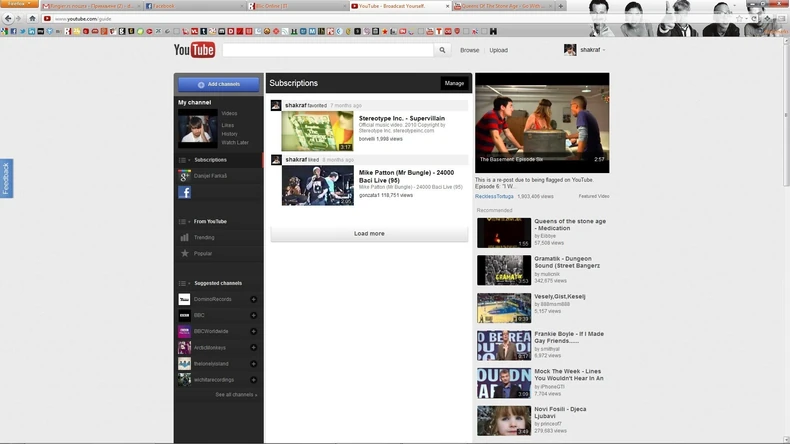The width and height of the screenshot is (790, 444).
Task: Click the search magnifier button
Action: [442, 50]
